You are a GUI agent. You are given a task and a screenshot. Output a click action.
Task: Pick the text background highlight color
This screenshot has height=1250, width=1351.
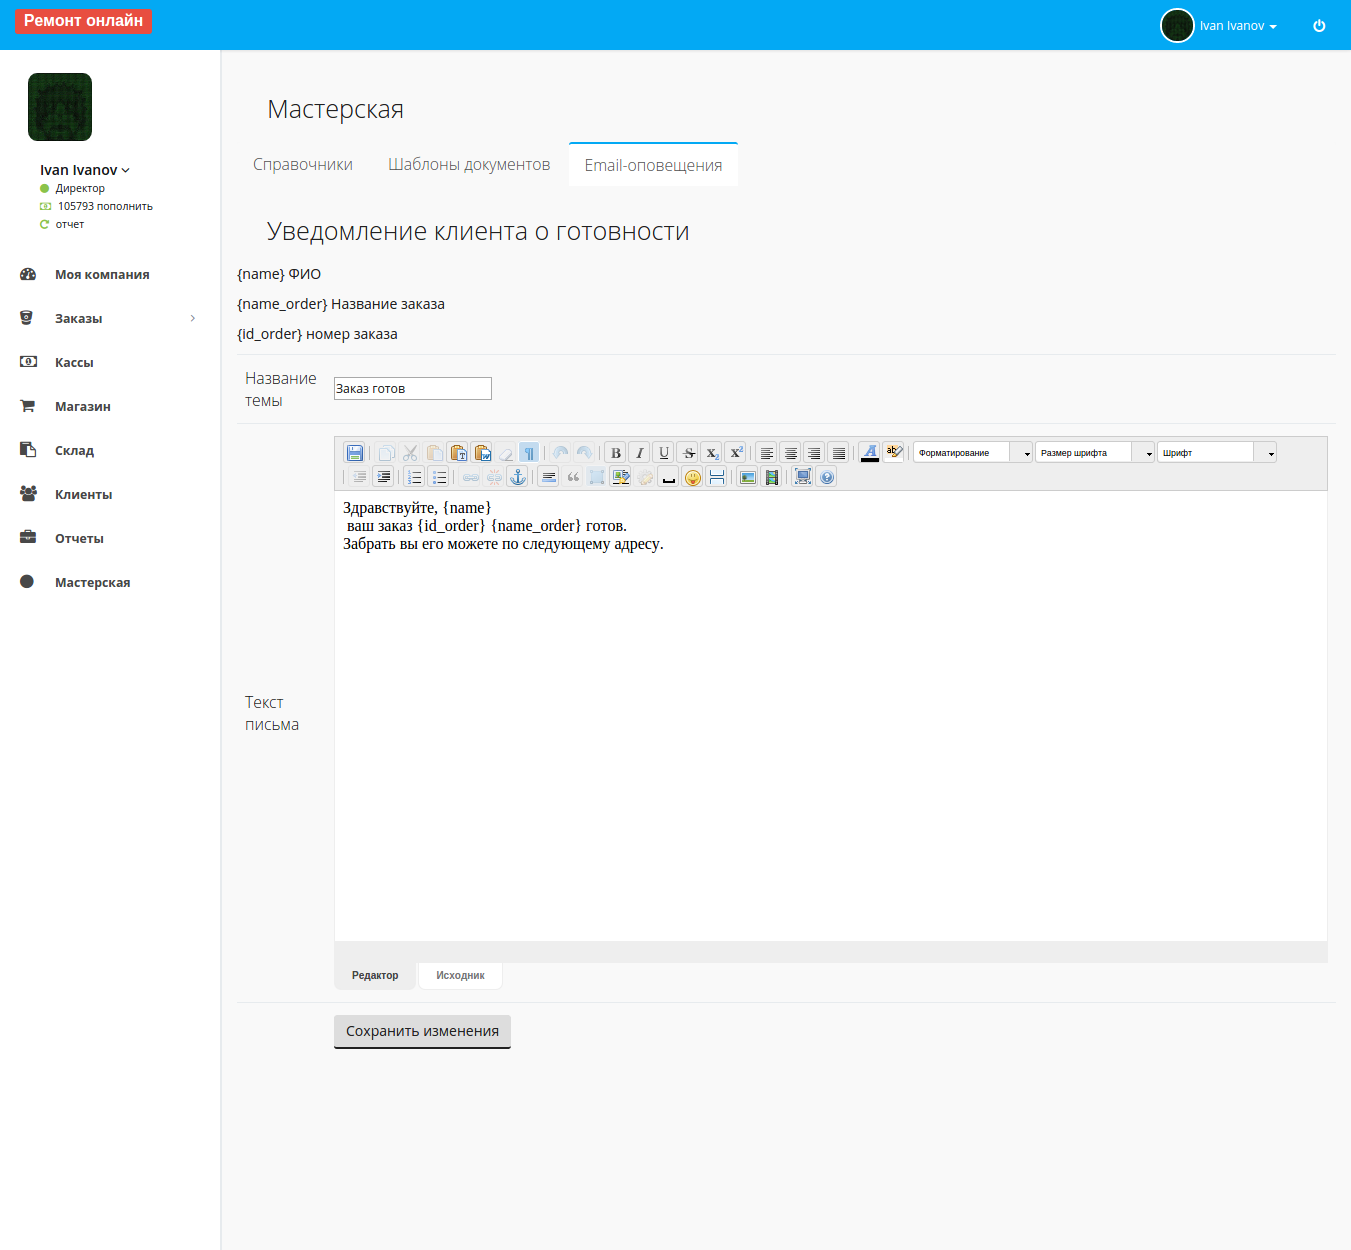click(x=894, y=453)
